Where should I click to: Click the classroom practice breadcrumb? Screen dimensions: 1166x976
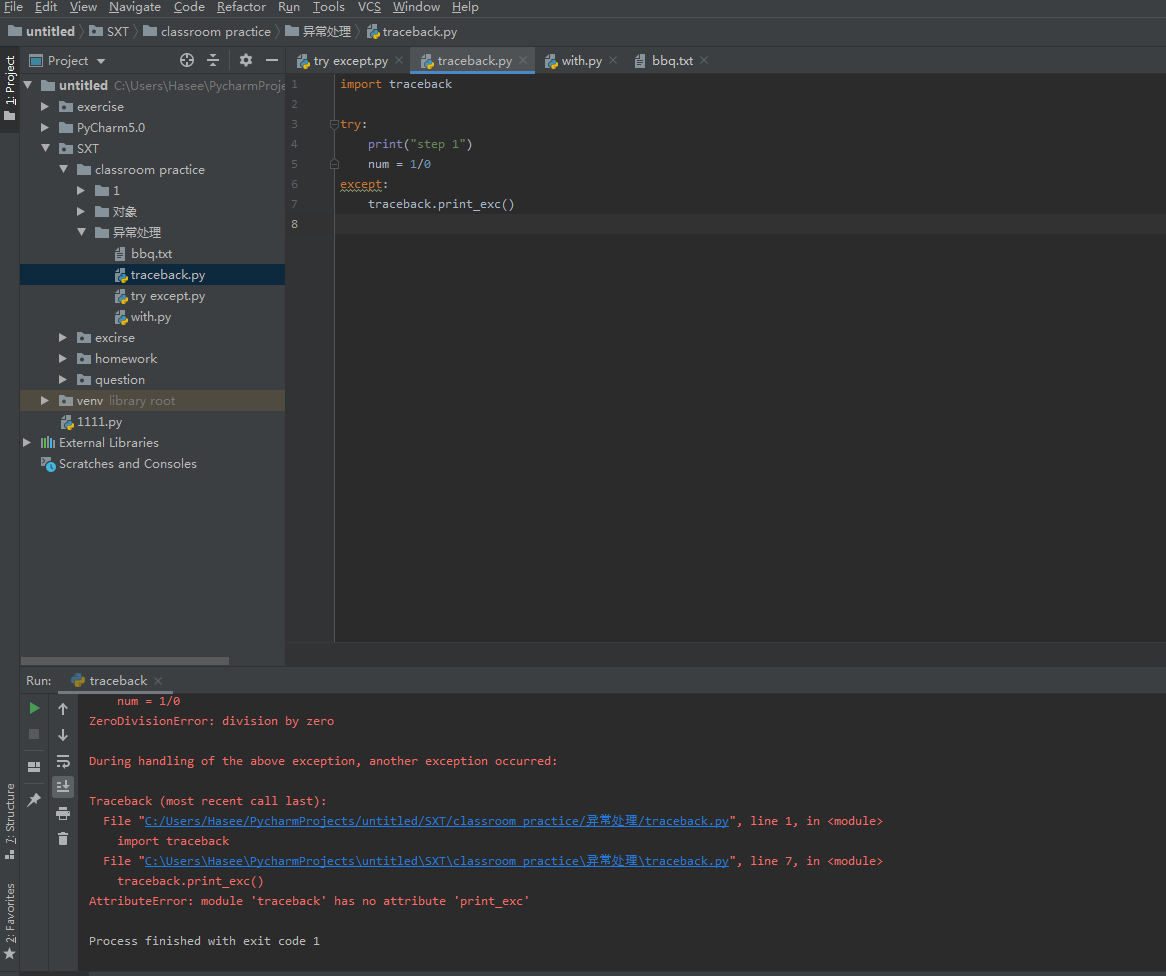[207, 31]
